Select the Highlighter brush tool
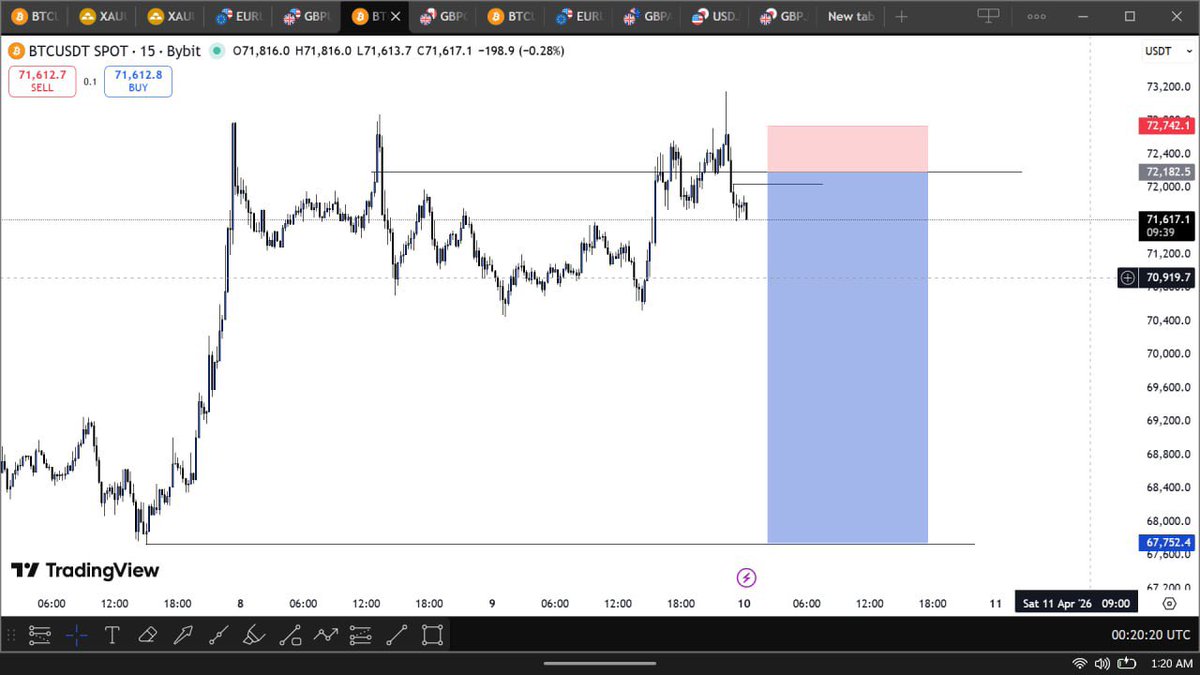Viewport: 1200px width, 675px height. [254, 634]
